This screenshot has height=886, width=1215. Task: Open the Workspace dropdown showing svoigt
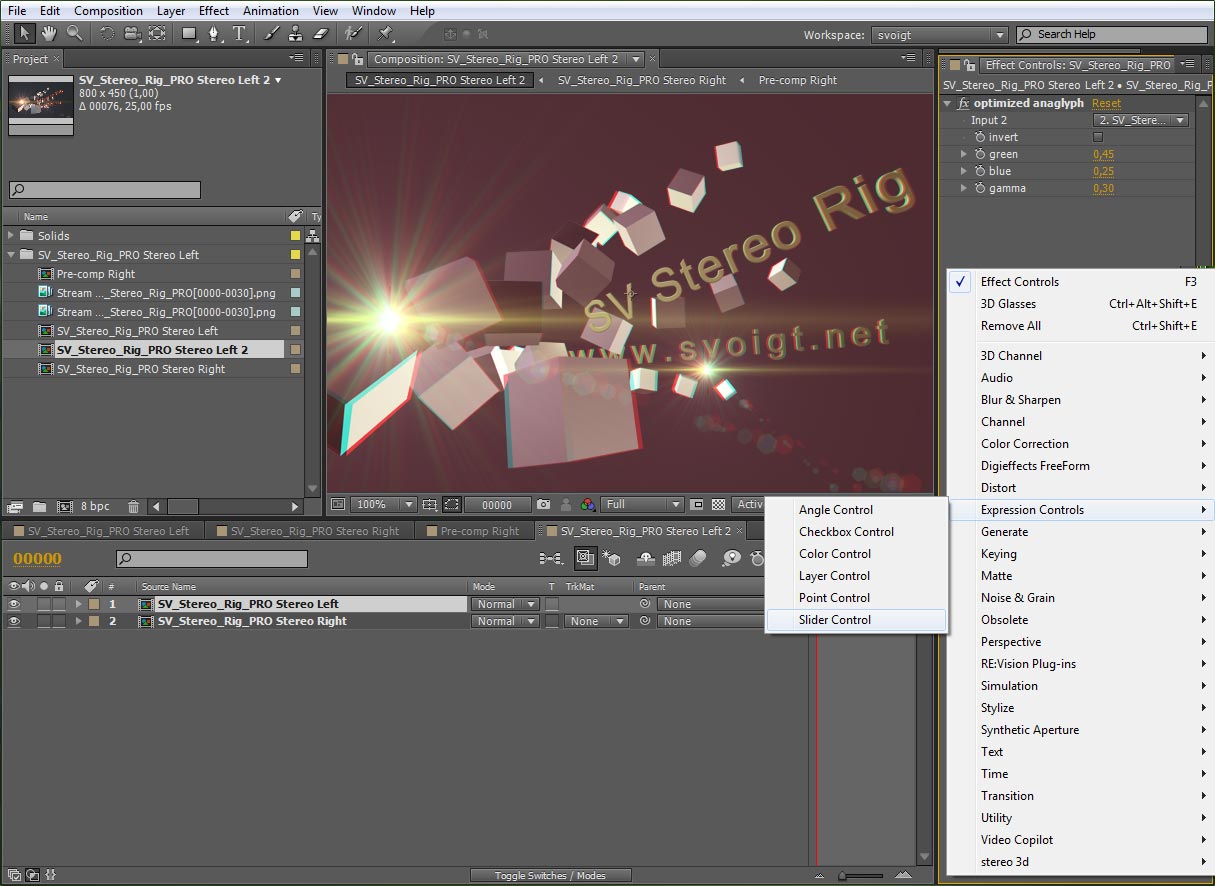pos(940,35)
